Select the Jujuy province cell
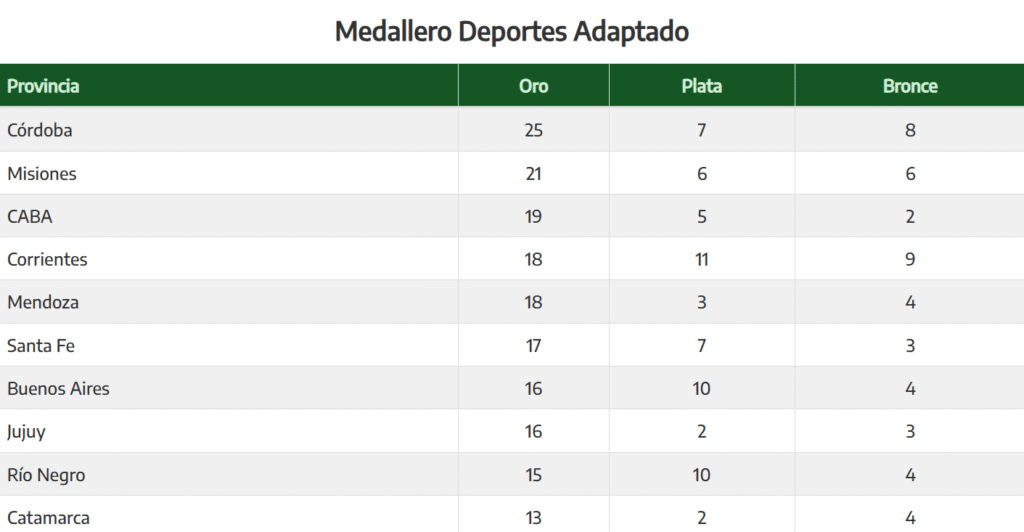 (x=26, y=432)
